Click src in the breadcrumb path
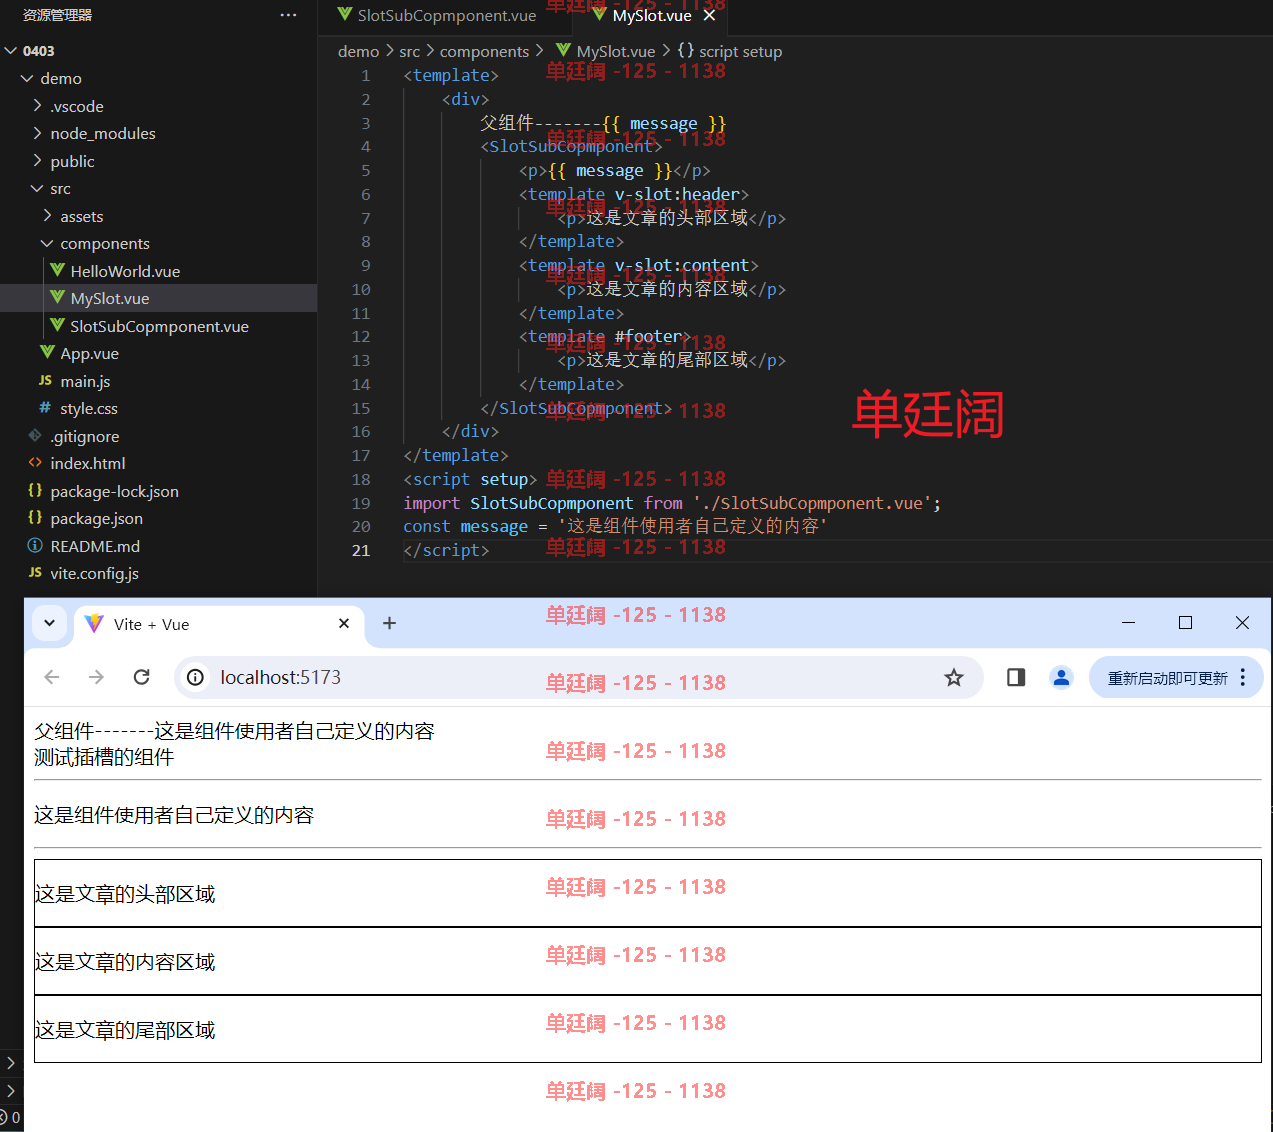Image resolution: width=1273 pixels, height=1132 pixels. [x=410, y=51]
